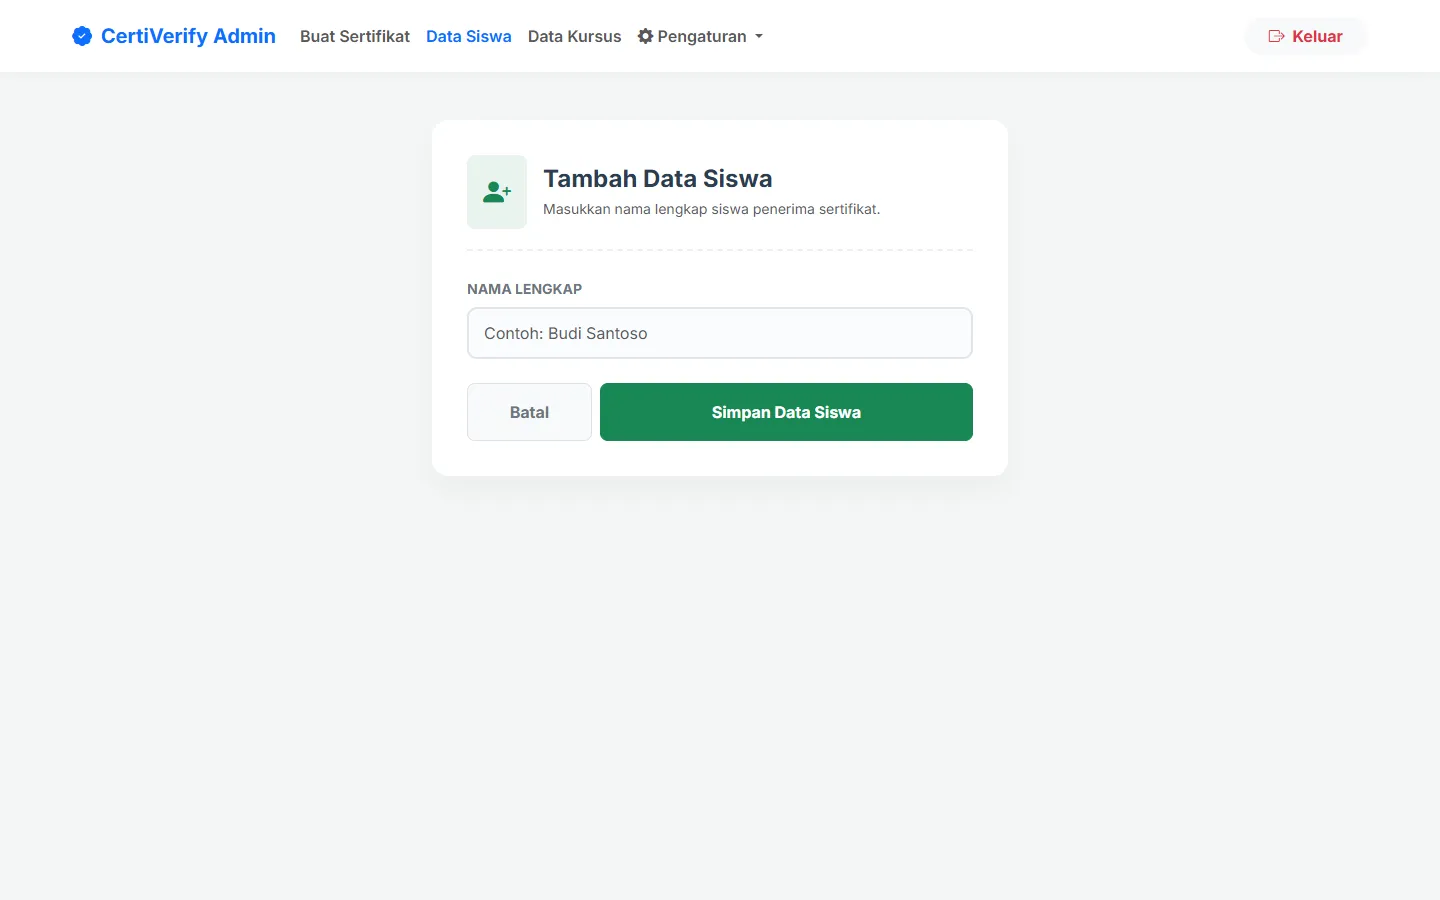Click the blue verified badge logo icon

(x=82, y=36)
